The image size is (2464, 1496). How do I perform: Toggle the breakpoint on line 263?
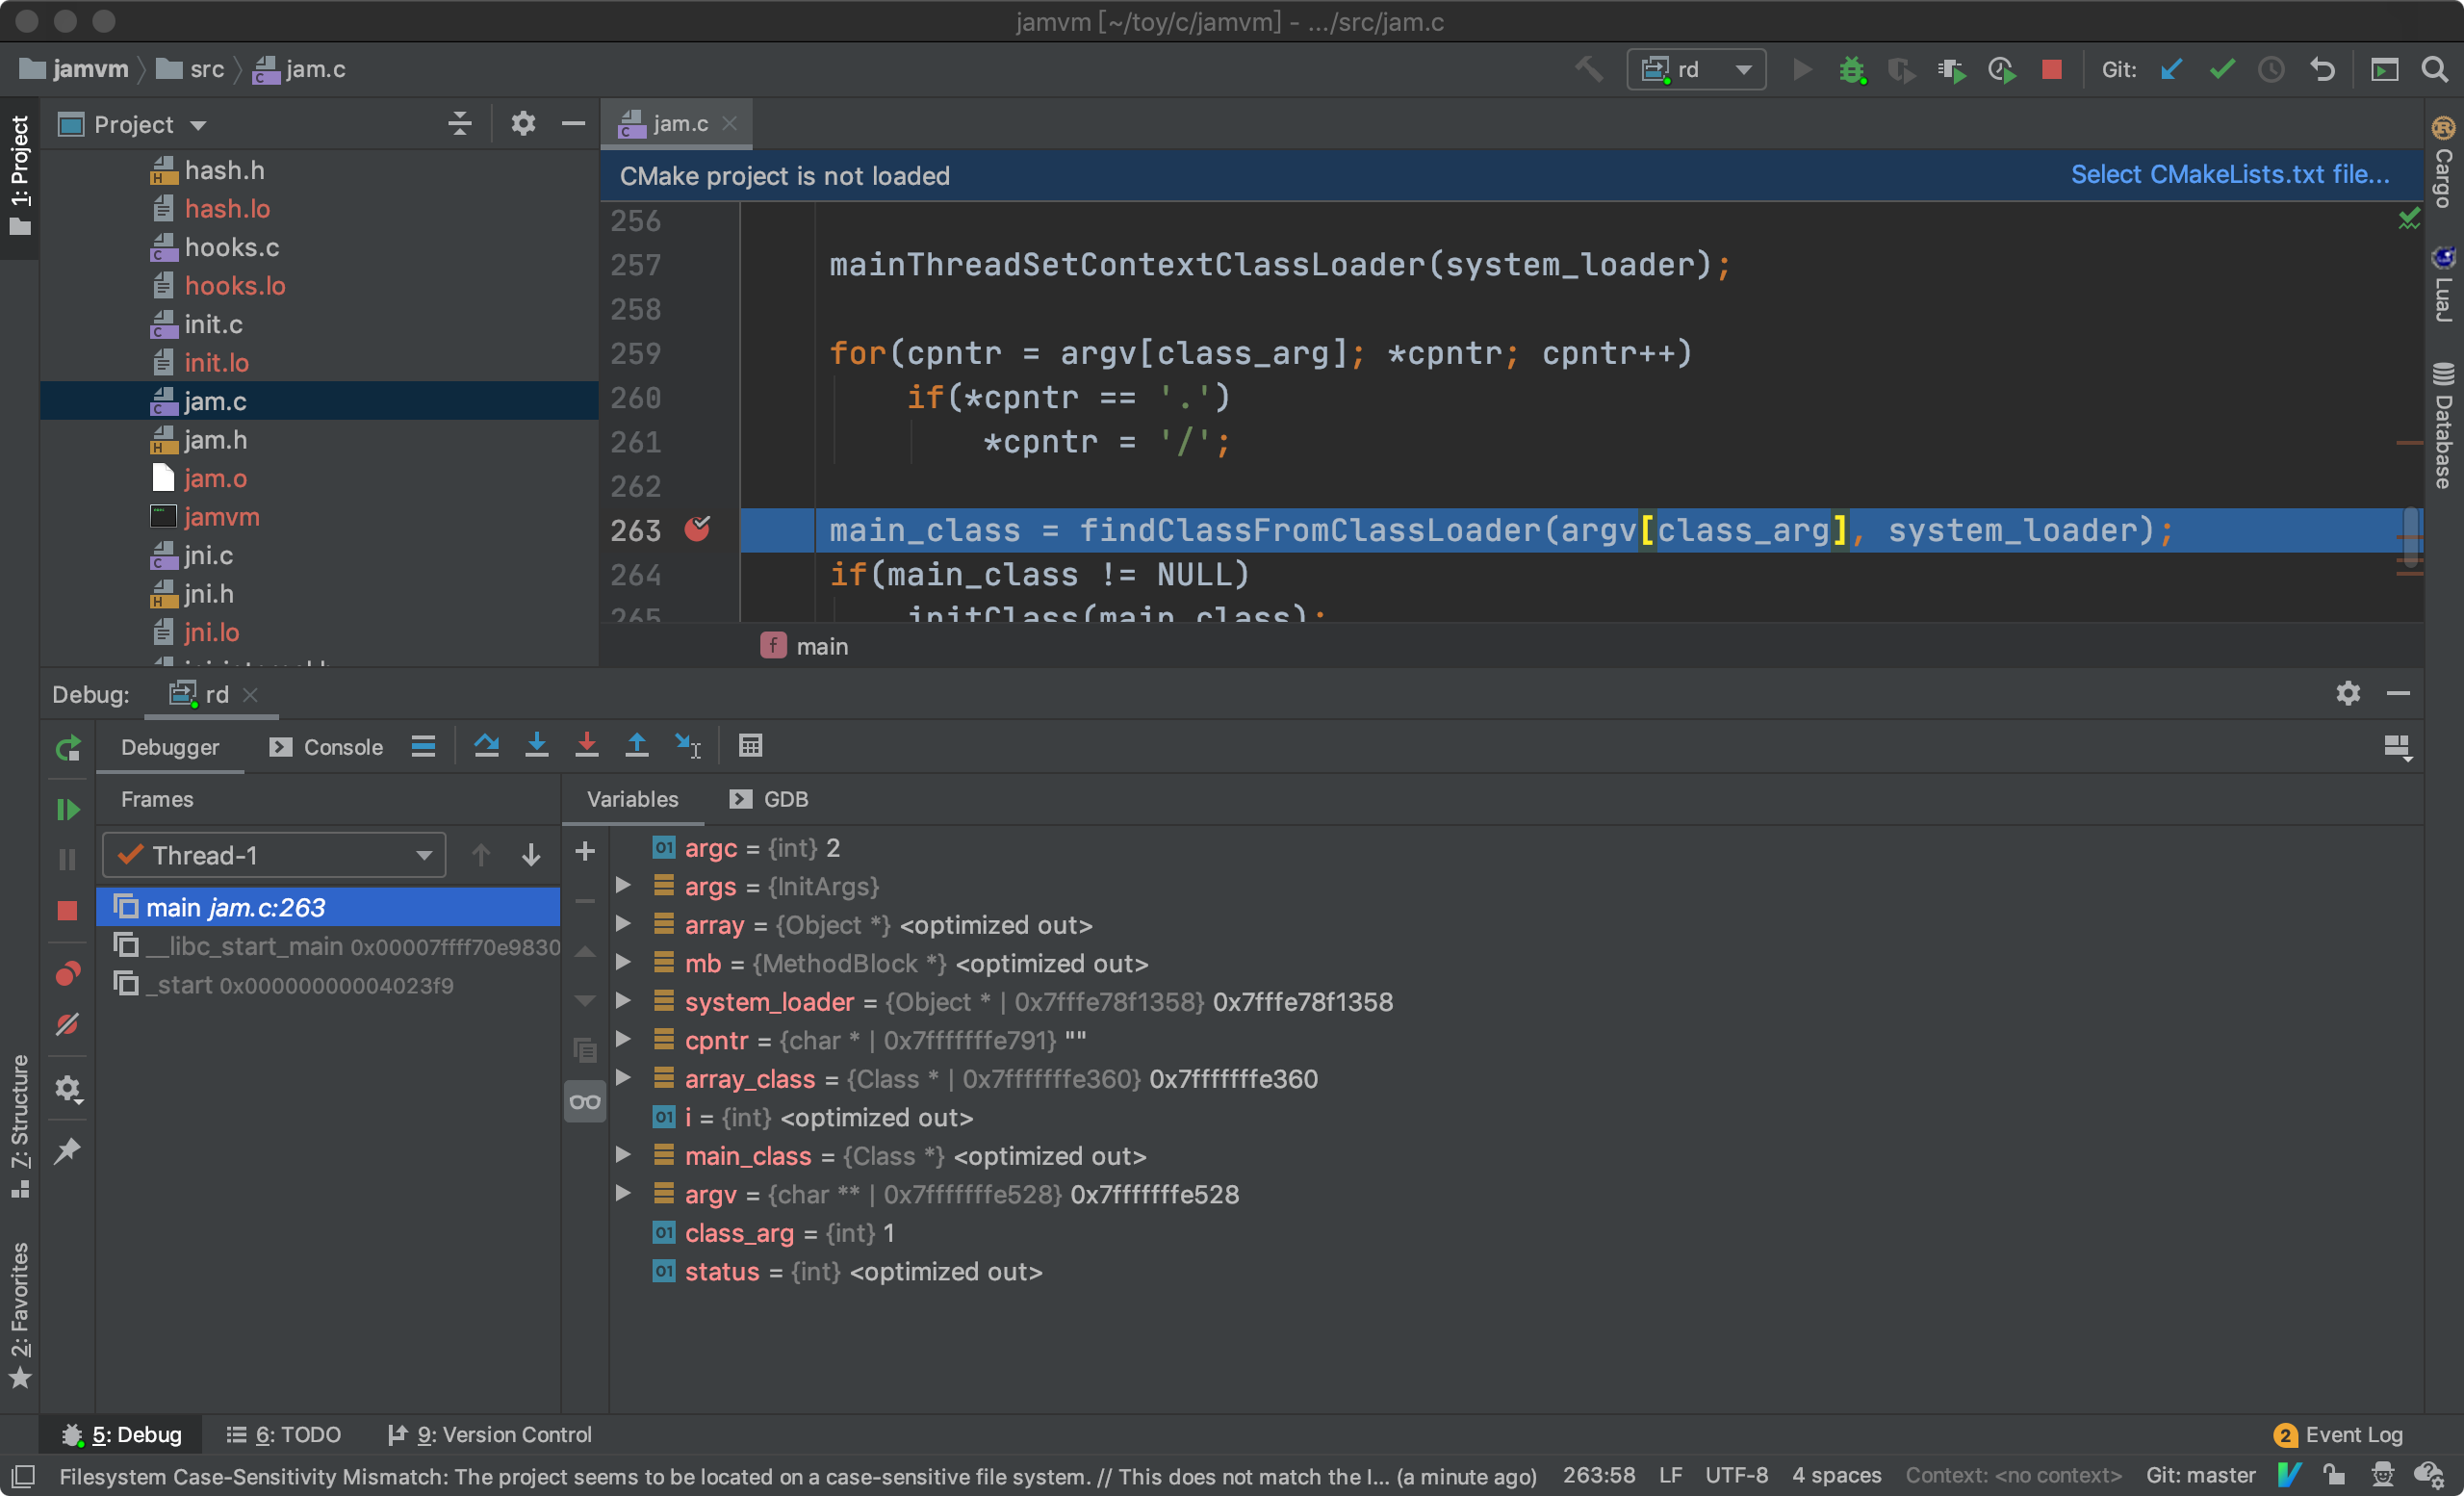coord(697,529)
